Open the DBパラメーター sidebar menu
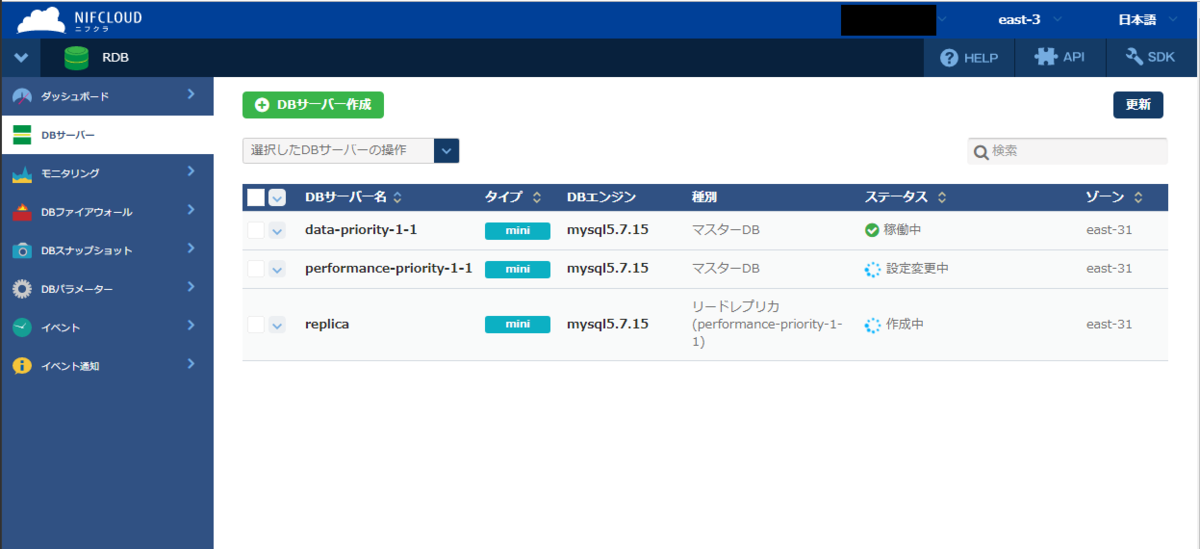1200x549 pixels. tap(107, 289)
